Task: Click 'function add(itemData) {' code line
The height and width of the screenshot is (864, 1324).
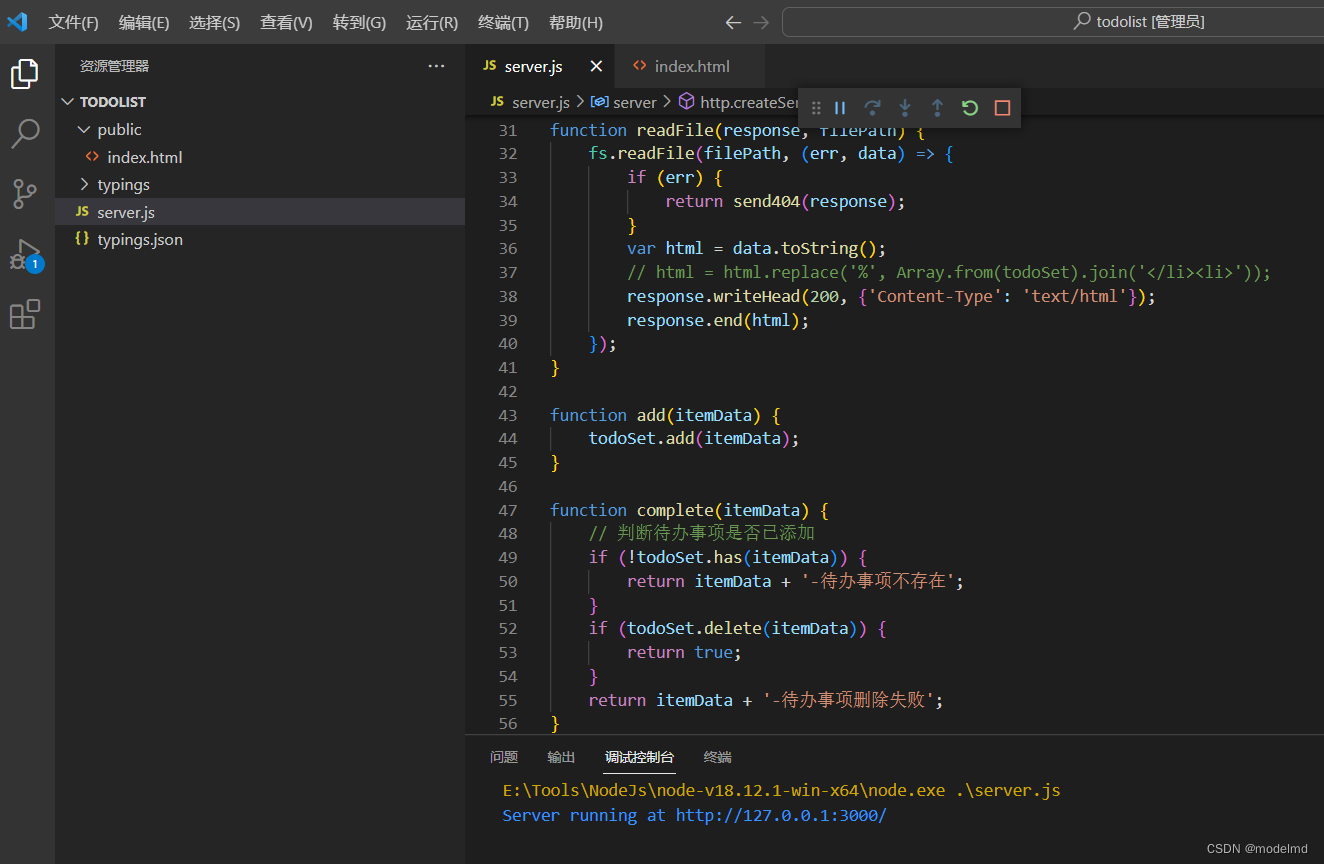Action: [x=665, y=415]
